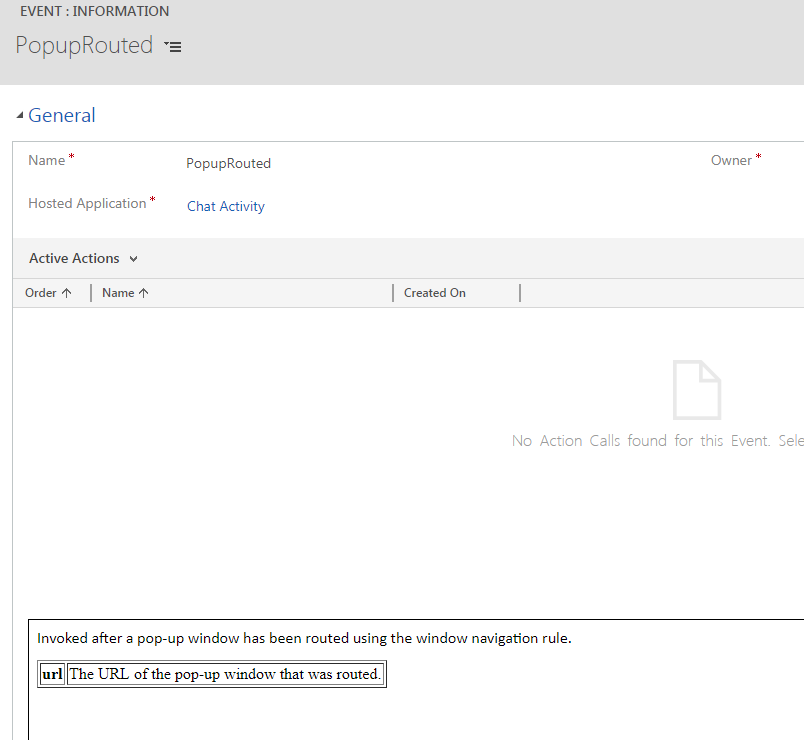The width and height of the screenshot is (804, 740).
Task: Click the PopupRouted page title
Action: tap(84, 45)
